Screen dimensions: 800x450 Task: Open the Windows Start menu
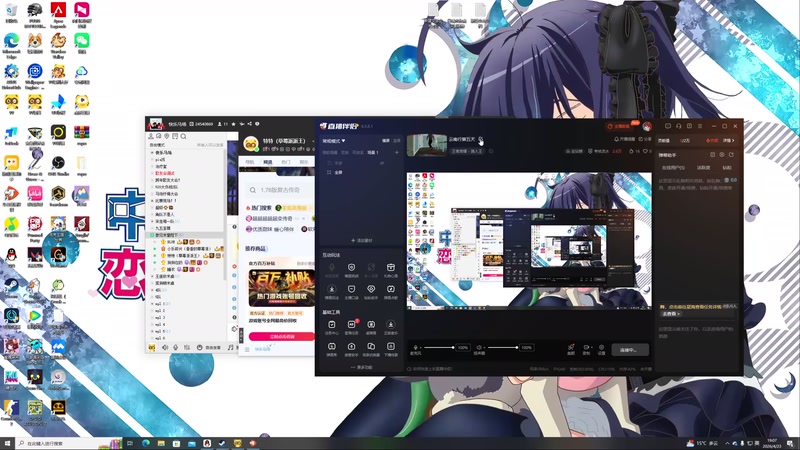pyautogui.click(x=7, y=443)
